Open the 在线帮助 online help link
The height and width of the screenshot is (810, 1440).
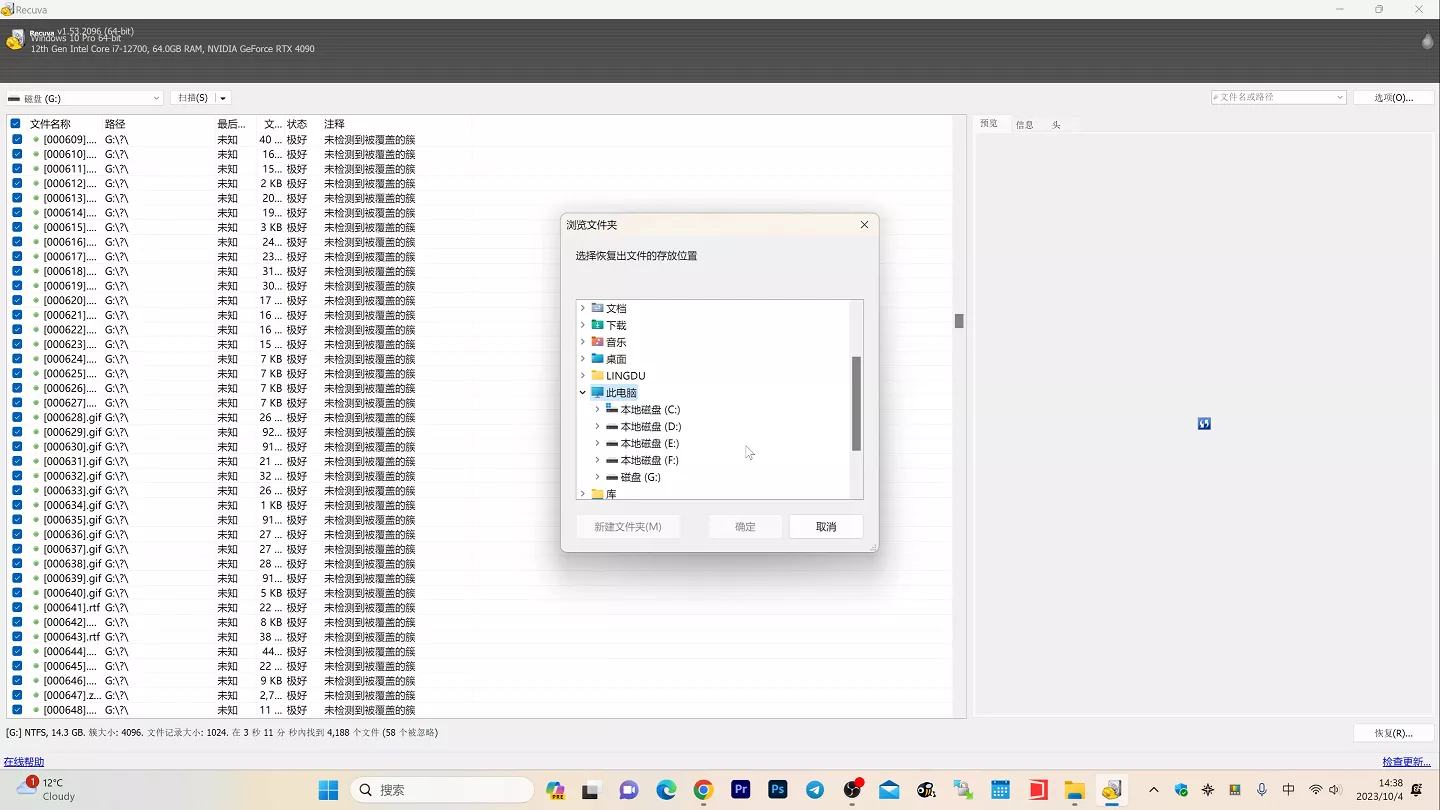tap(24, 762)
